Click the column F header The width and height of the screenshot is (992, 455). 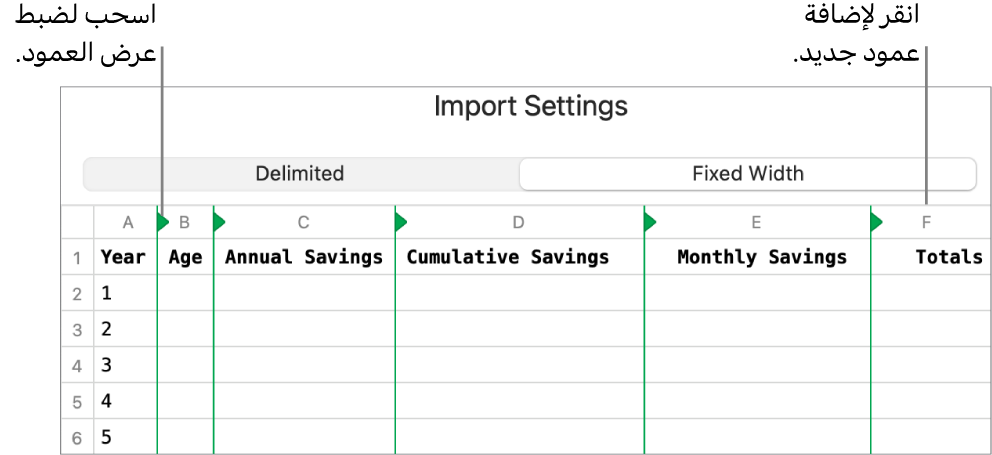(926, 222)
